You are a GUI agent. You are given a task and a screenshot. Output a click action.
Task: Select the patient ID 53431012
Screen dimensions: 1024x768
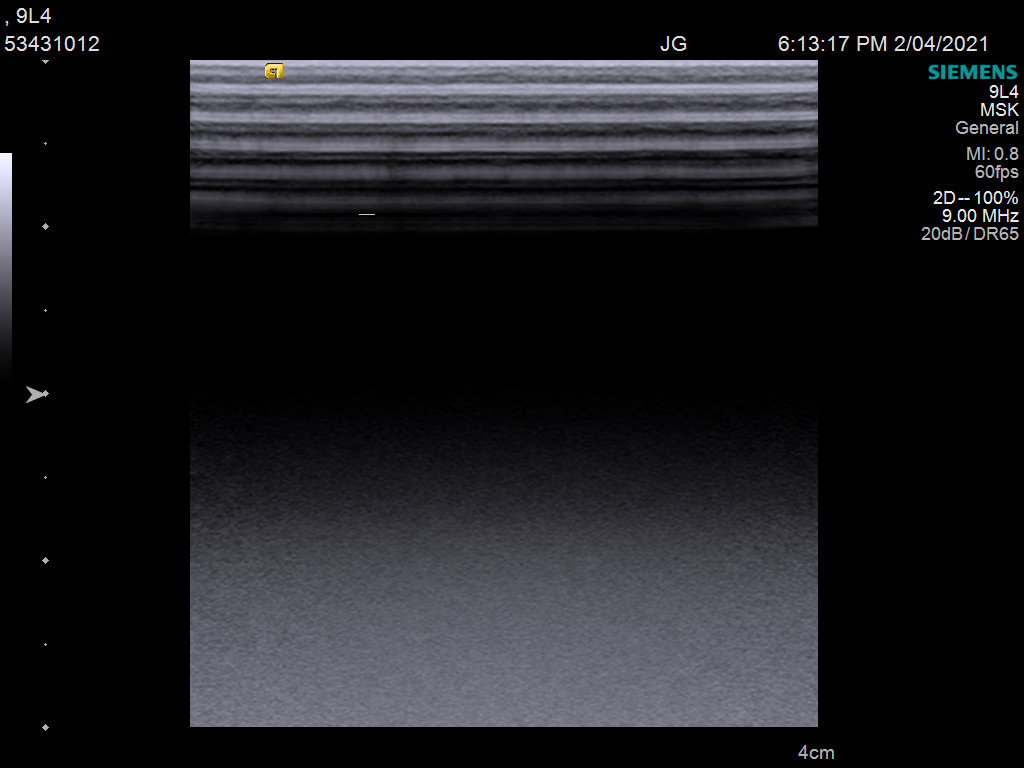click(x=52, y=44)
